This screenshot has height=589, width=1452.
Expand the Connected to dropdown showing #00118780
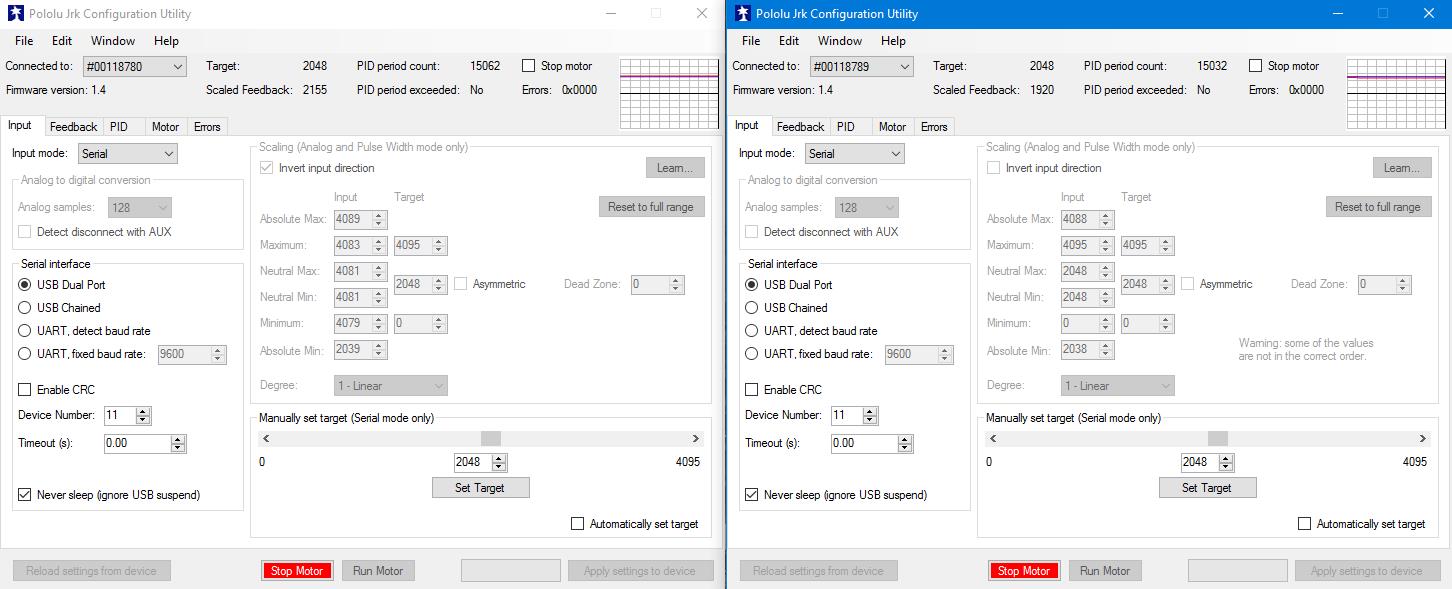pyautogui.click(x=135, y=67)
